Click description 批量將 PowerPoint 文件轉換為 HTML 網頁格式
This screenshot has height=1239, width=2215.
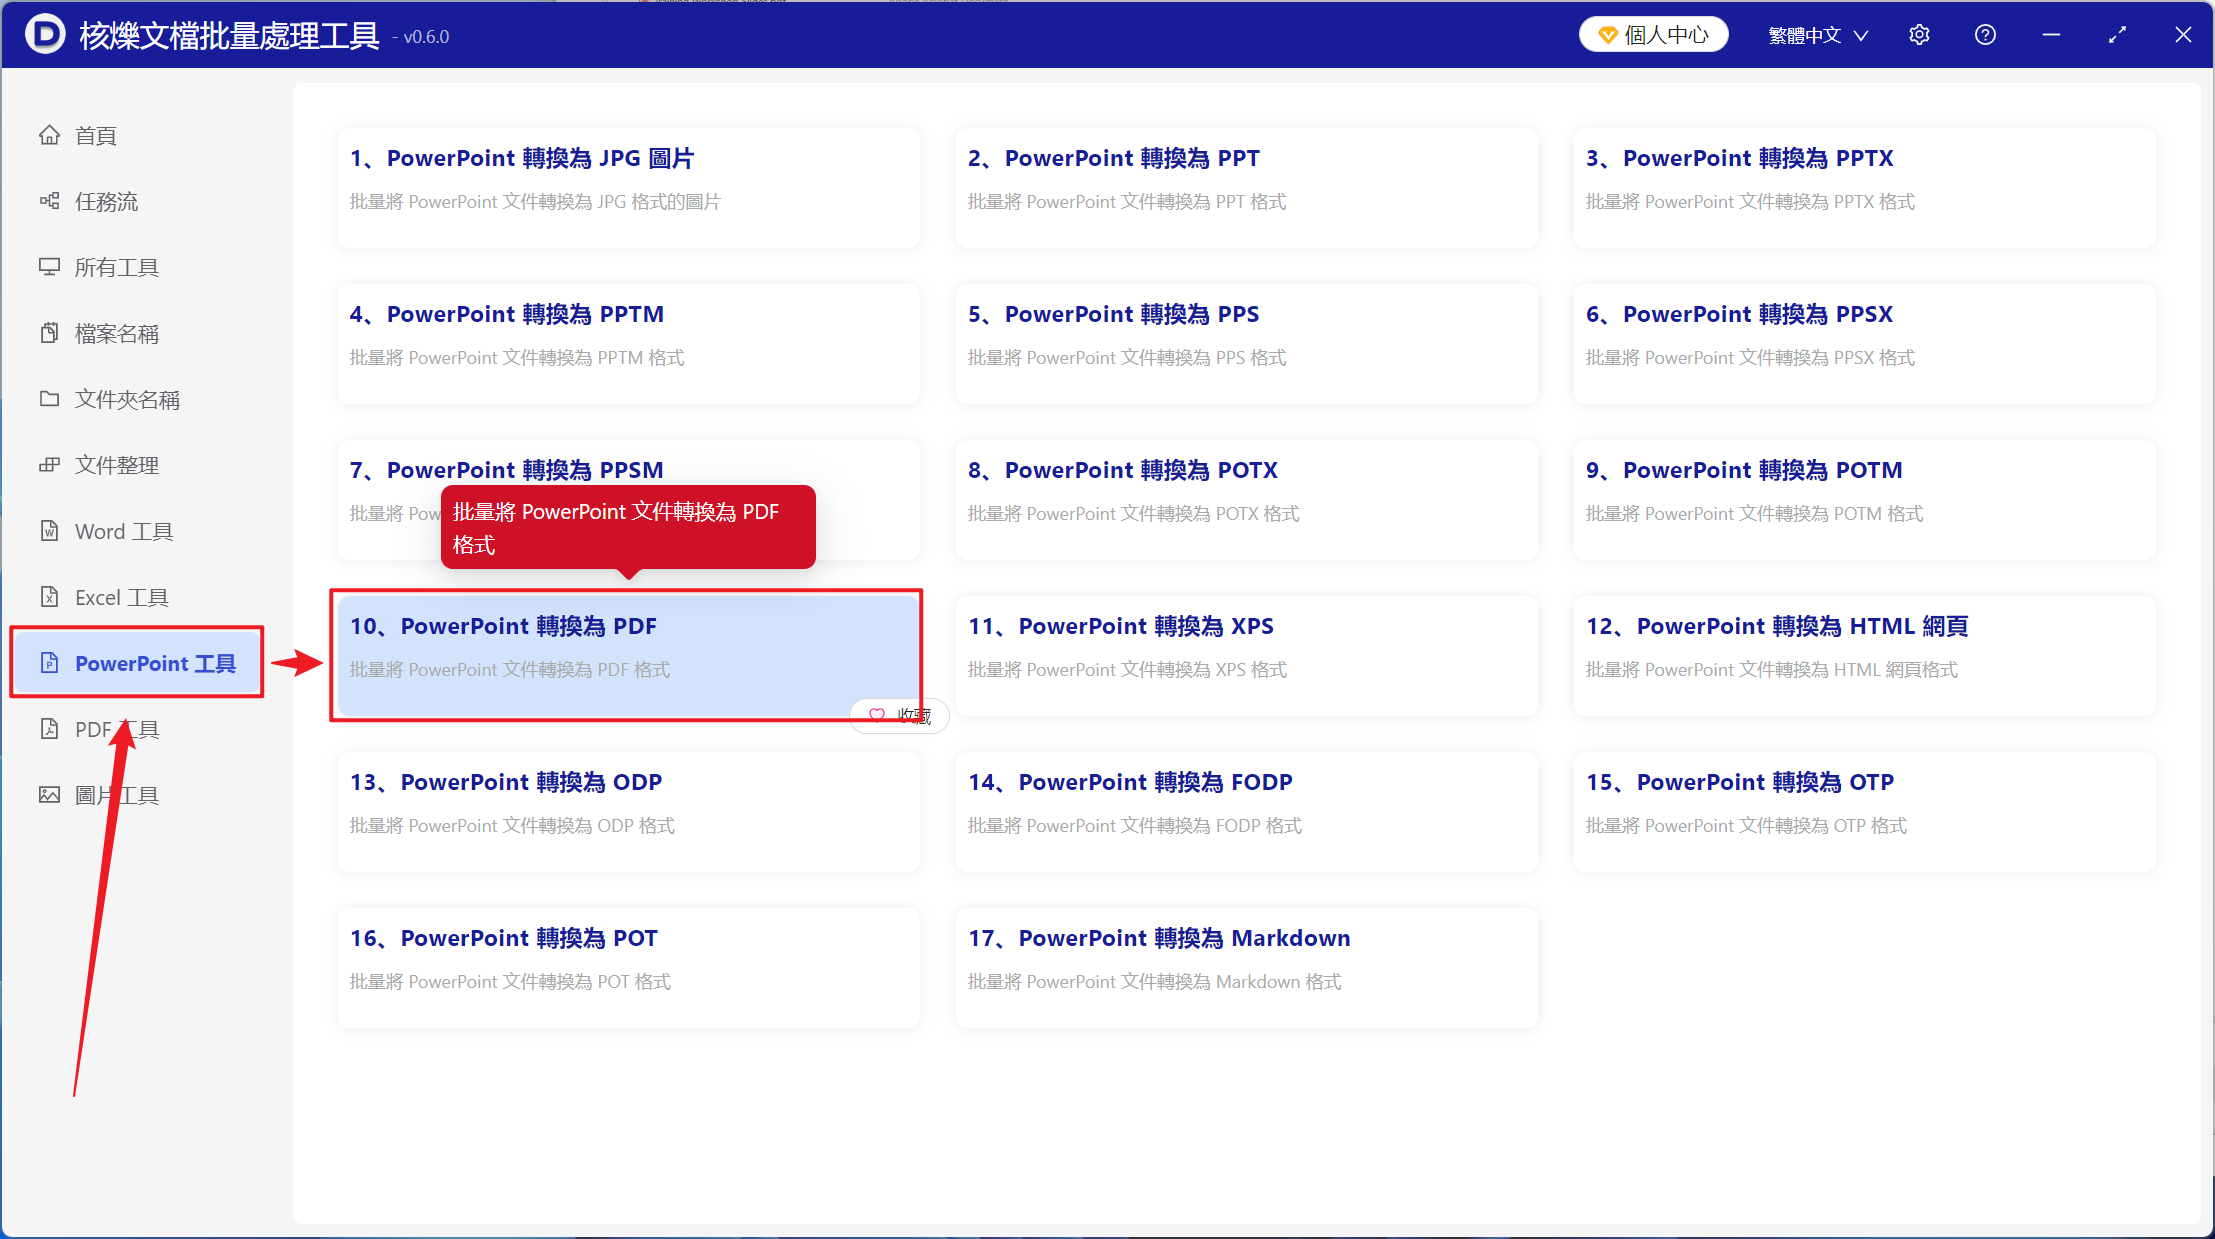[1771, 669]
